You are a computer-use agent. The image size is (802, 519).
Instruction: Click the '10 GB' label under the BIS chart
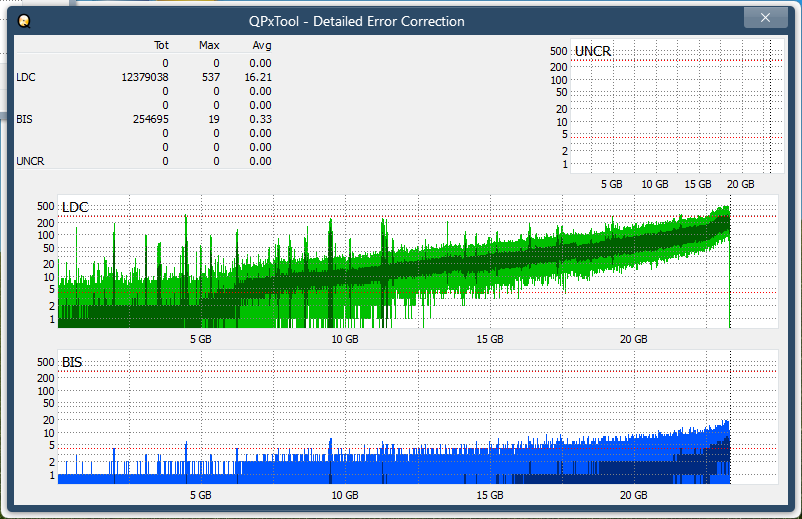pos(345,495)
